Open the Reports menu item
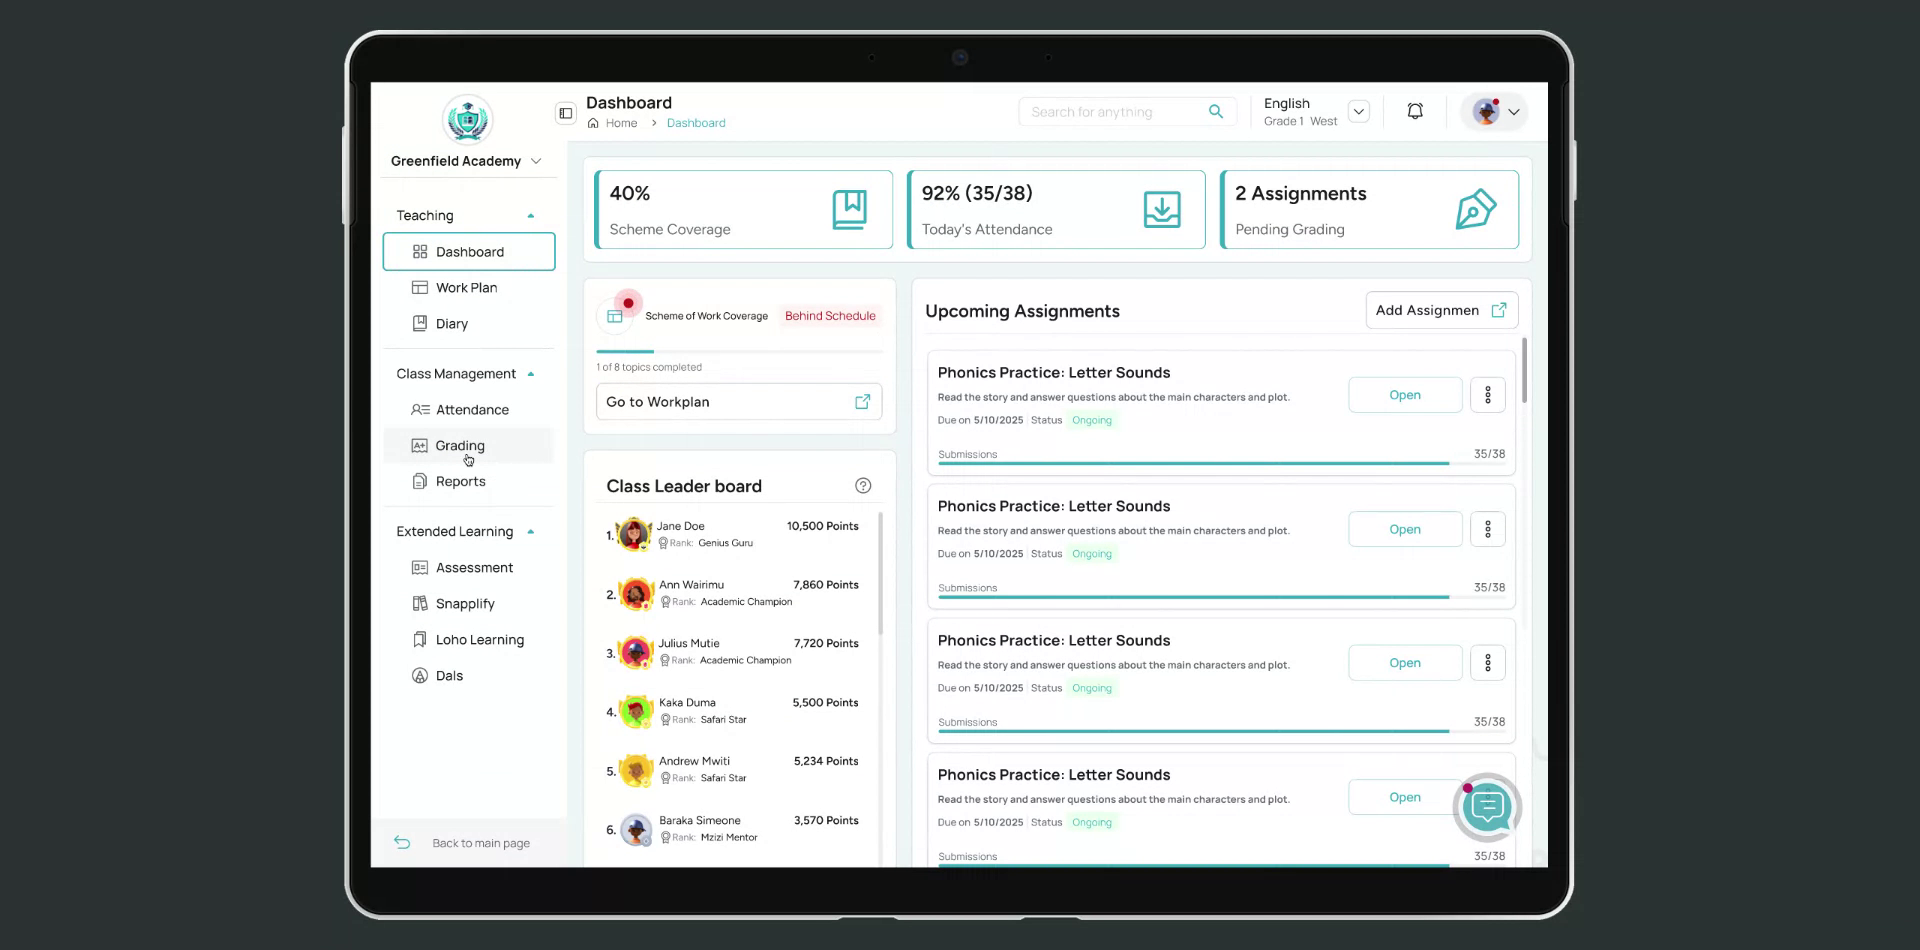Viewport: 1920px width, 950px height. (458, 481)
